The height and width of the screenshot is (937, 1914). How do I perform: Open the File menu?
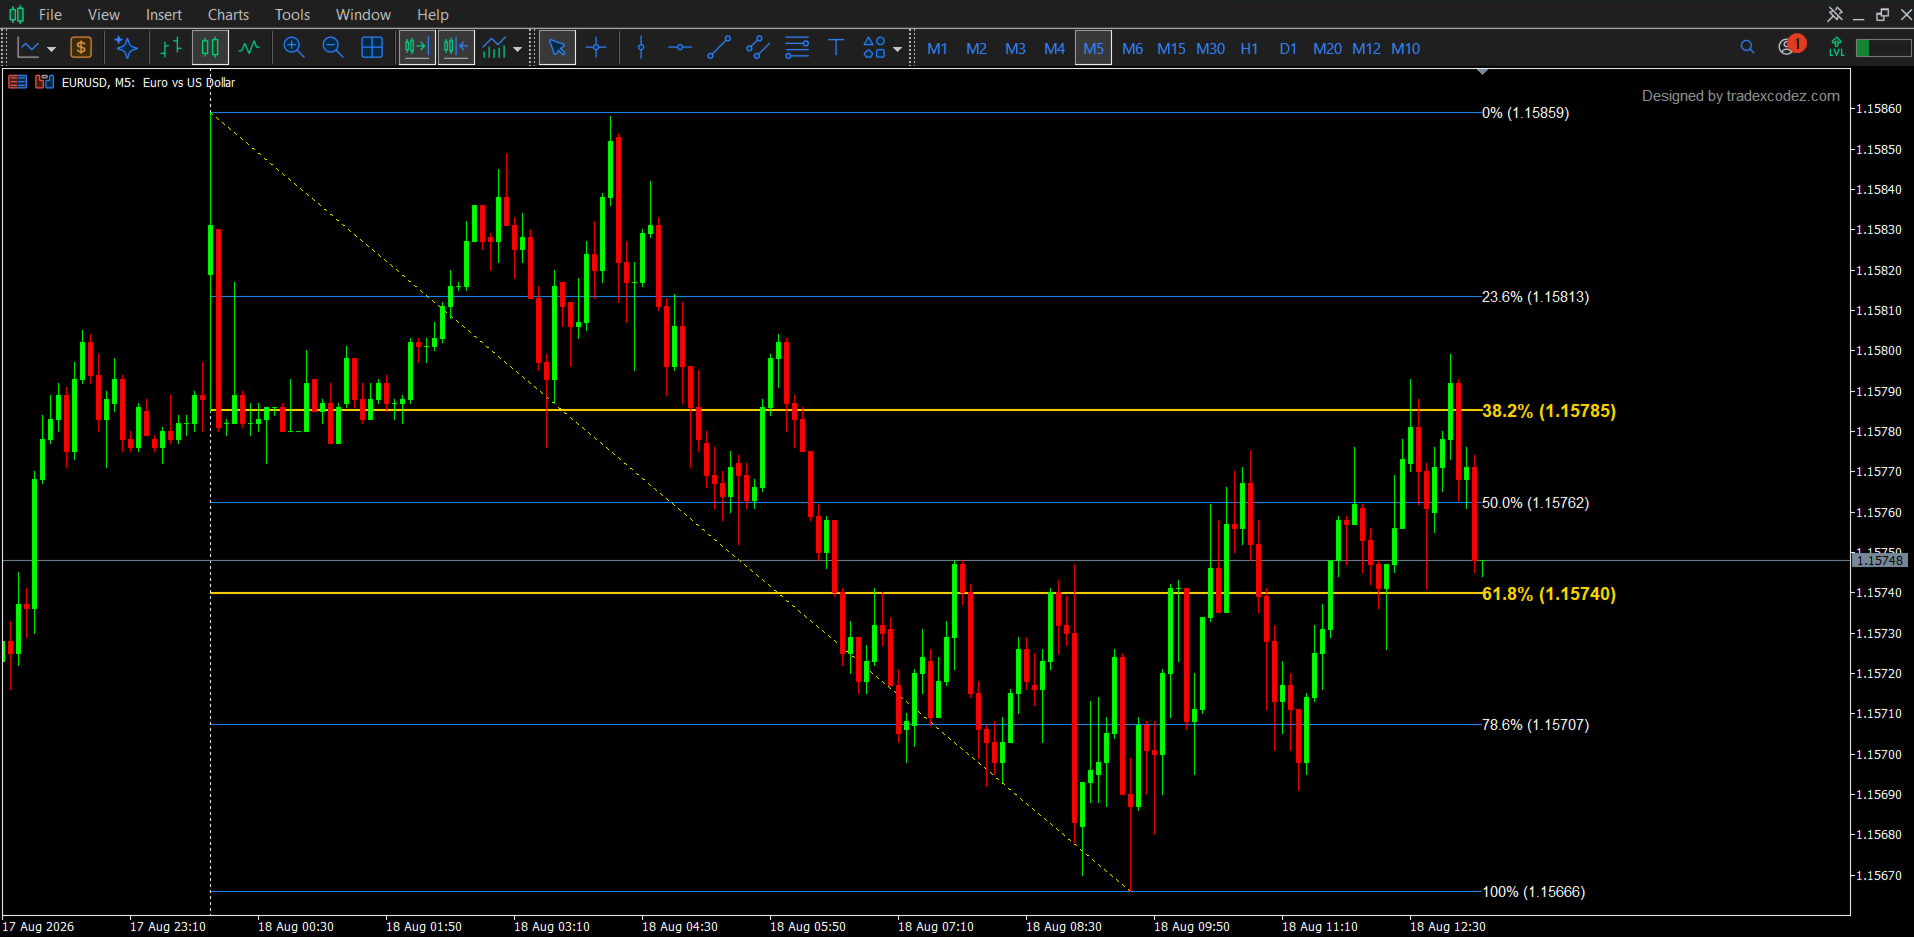50,14
